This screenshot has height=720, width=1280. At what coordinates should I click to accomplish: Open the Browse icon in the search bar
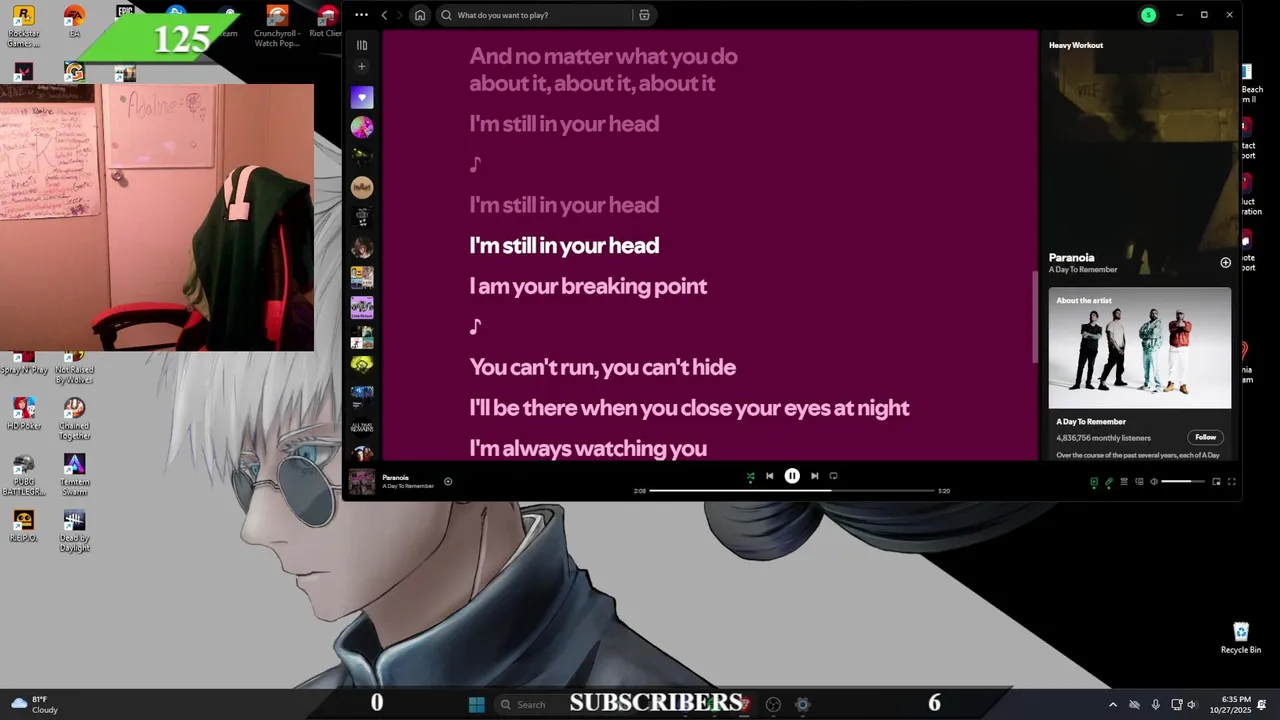[x=644, y=15]
